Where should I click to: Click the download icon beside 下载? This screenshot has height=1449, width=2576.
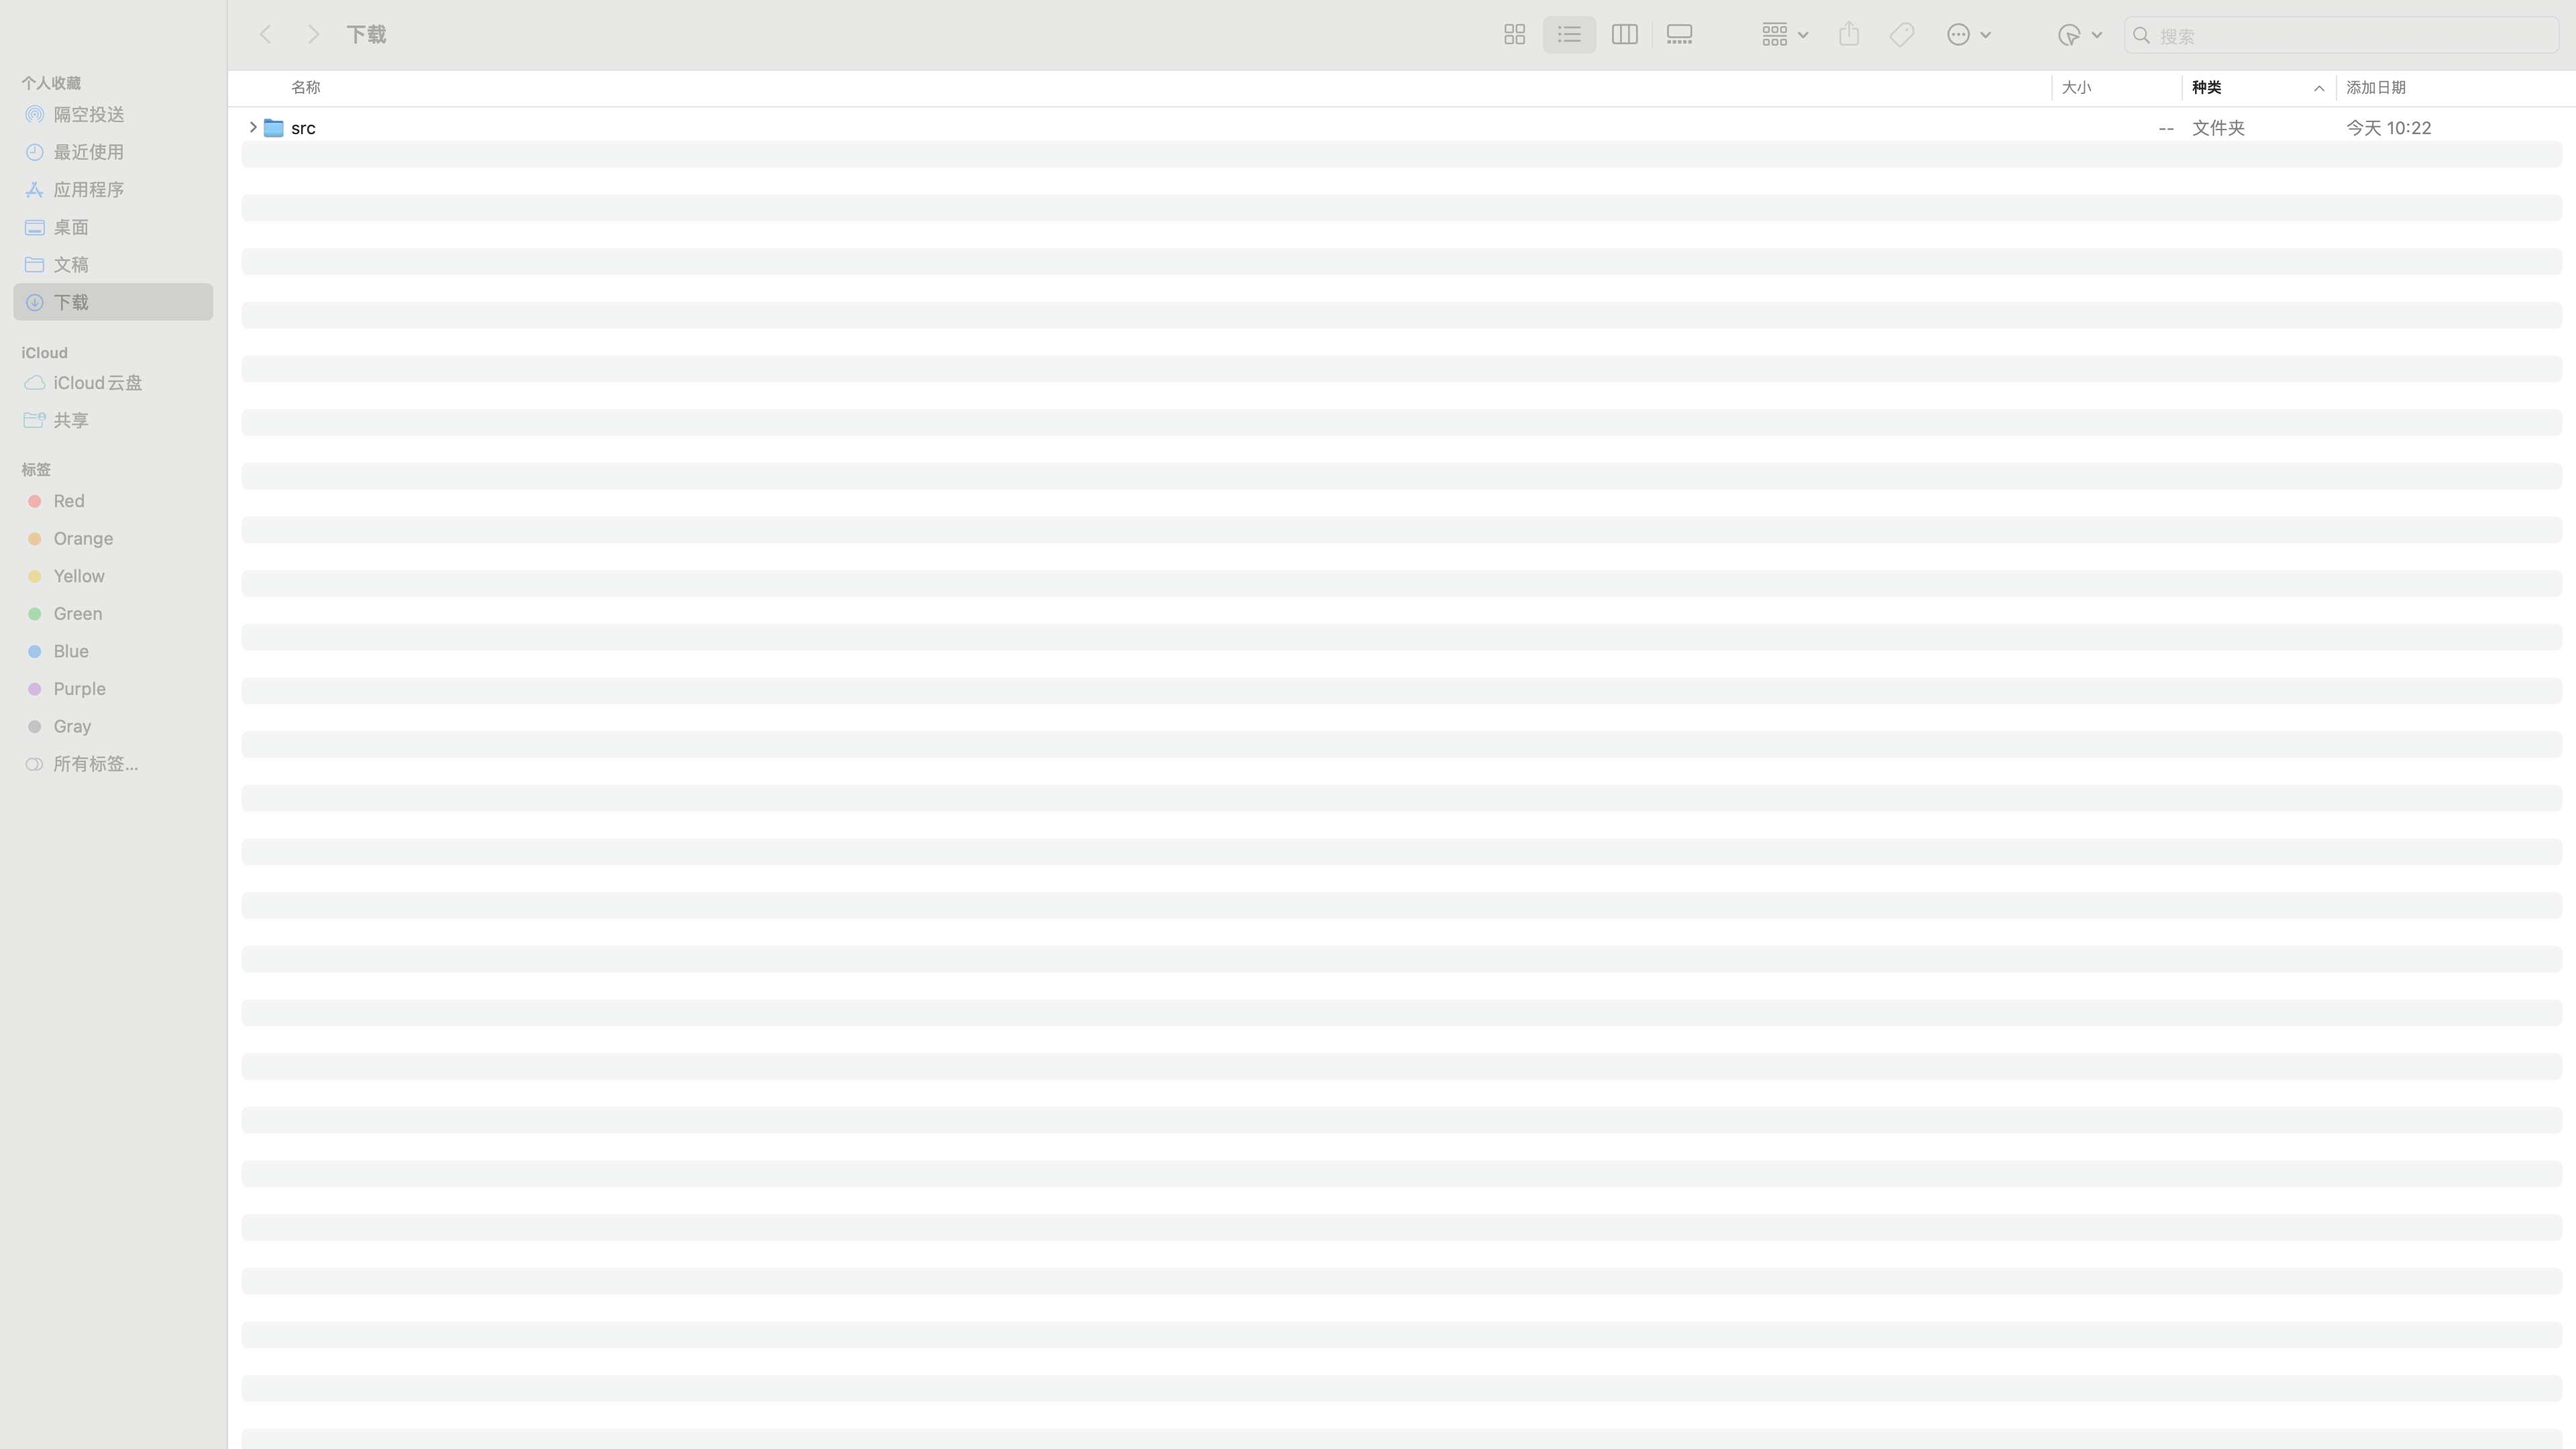(x=35, y=302)
